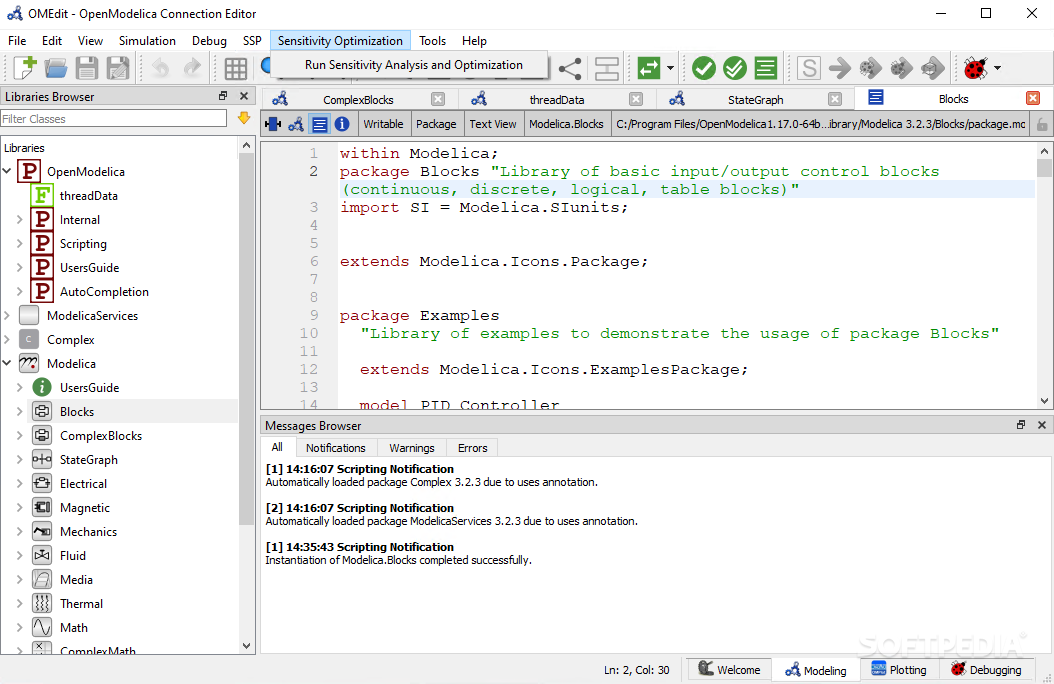Switch to the StateGraph tab
Image resolution: width=1054 pixels, height=684 pixels.
(x=756, y=99)
